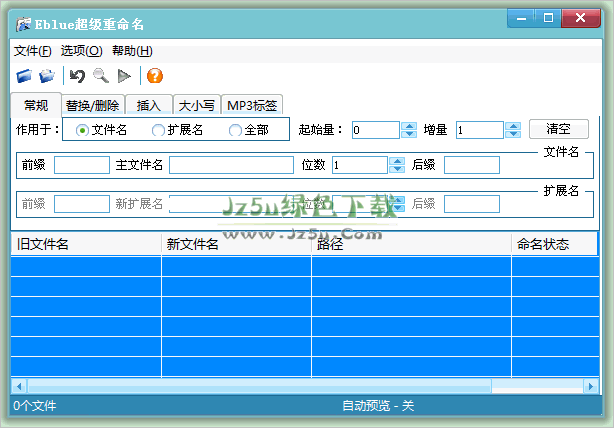Click the 命名状态 column header

[x=554, y=244]
